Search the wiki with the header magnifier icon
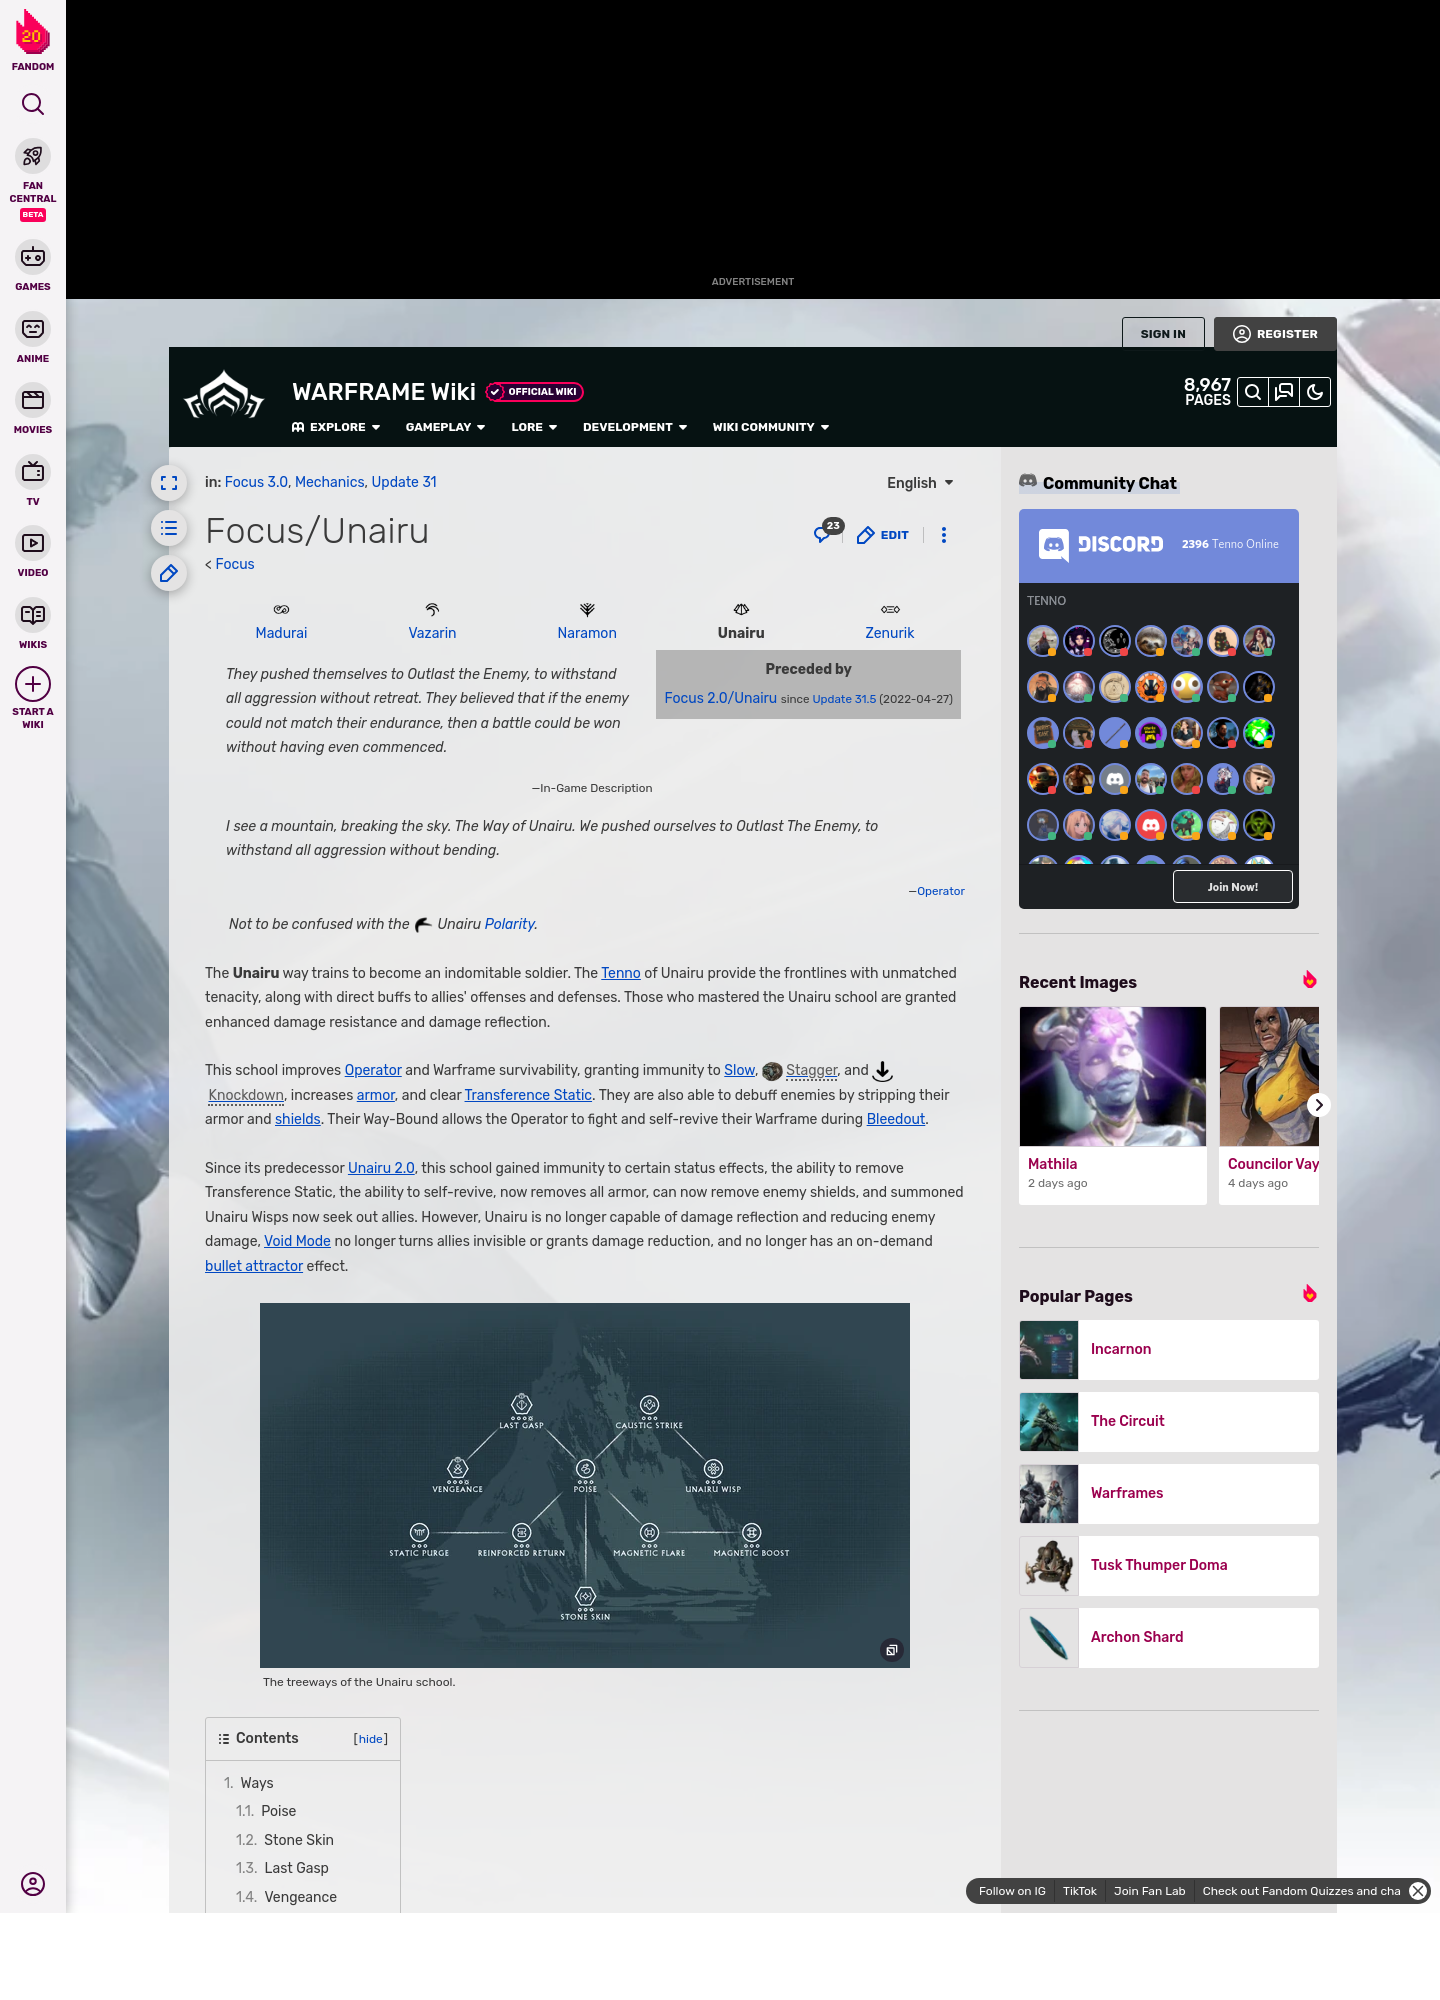Screen dimensions: 1440x2000 tap(1253, 392)
